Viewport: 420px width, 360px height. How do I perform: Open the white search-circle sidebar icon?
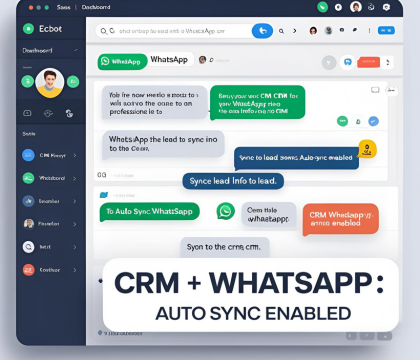coord(28,247)
